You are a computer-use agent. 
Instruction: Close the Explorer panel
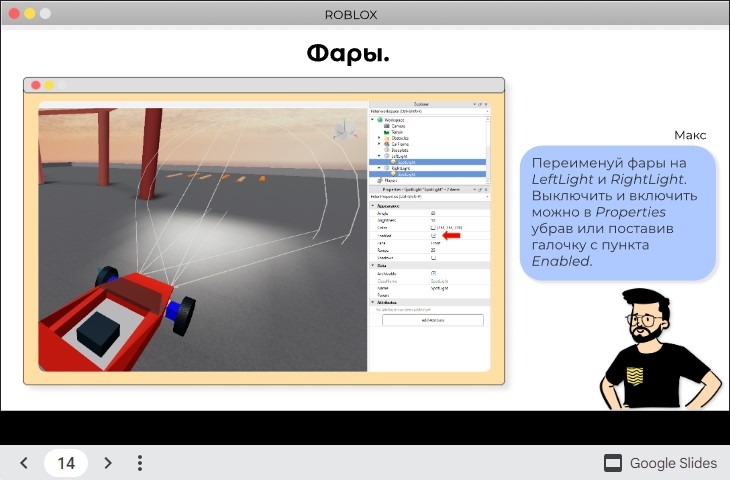pos(486,104)
